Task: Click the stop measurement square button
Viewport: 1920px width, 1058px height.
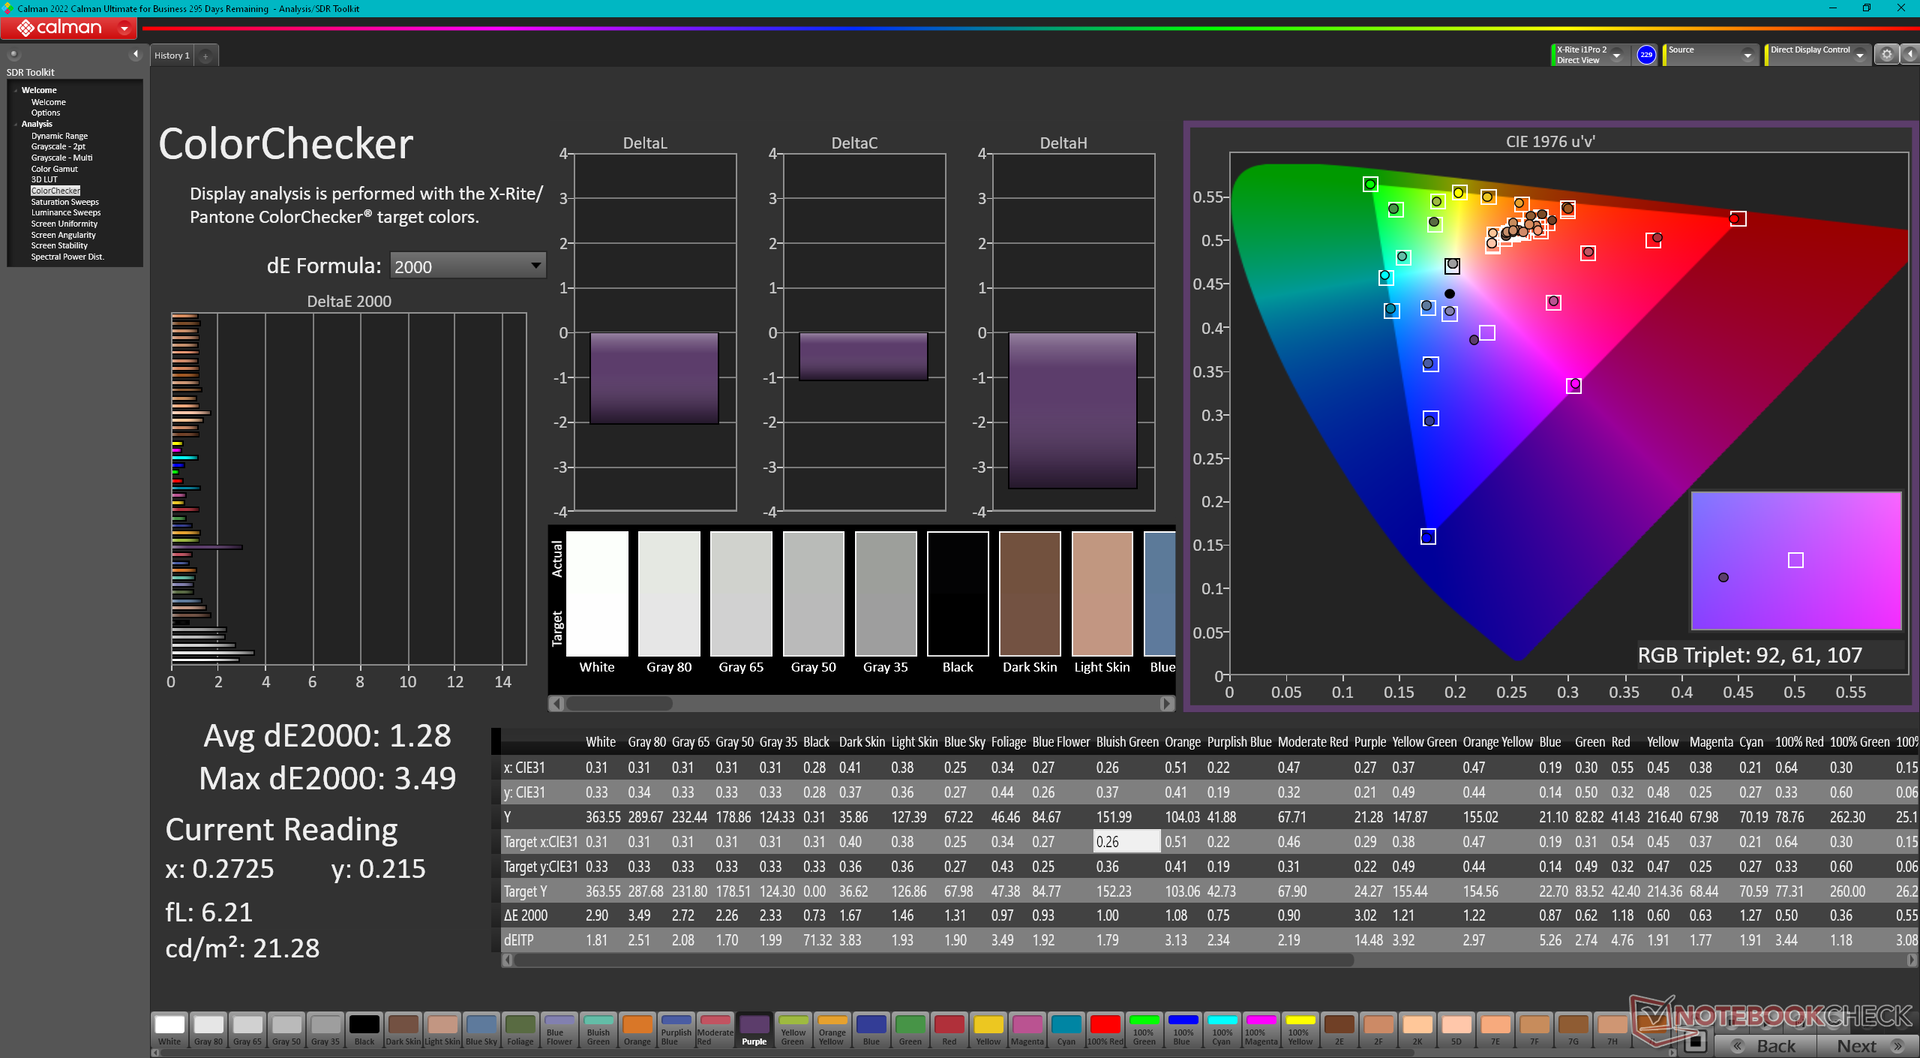Action: 1694,1042
